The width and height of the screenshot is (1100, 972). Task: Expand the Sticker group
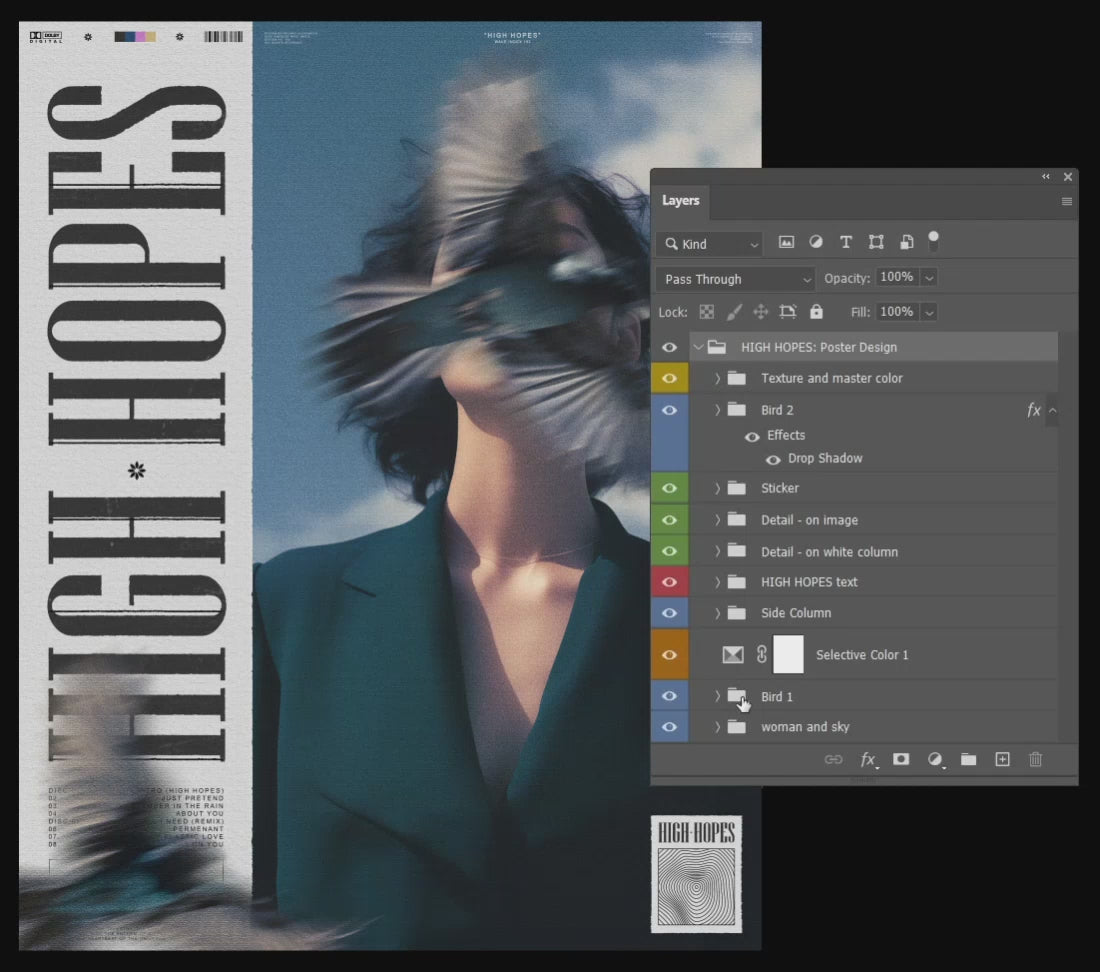(x=717, y=488)
